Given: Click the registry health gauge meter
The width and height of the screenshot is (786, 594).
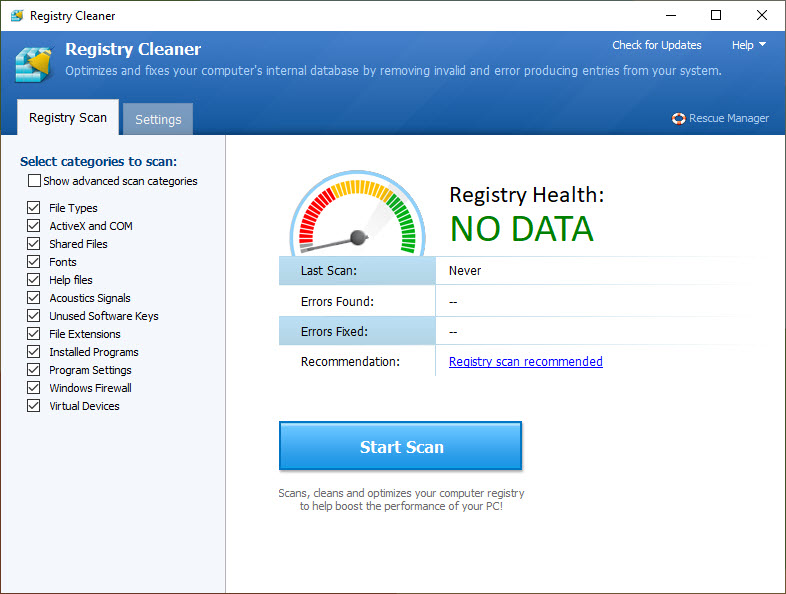Looking at the screenshot, I should (357, 213).
